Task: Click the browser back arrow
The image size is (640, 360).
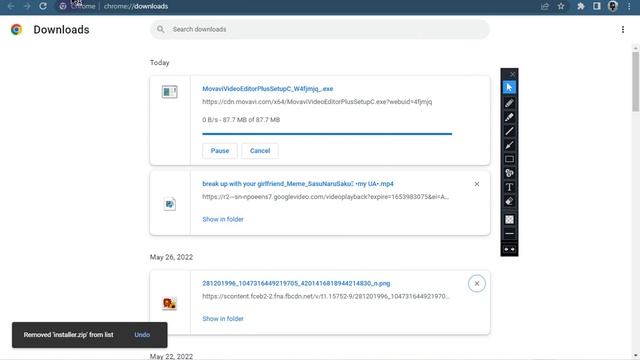Action: pyautogui.click(x=11, y=6)
